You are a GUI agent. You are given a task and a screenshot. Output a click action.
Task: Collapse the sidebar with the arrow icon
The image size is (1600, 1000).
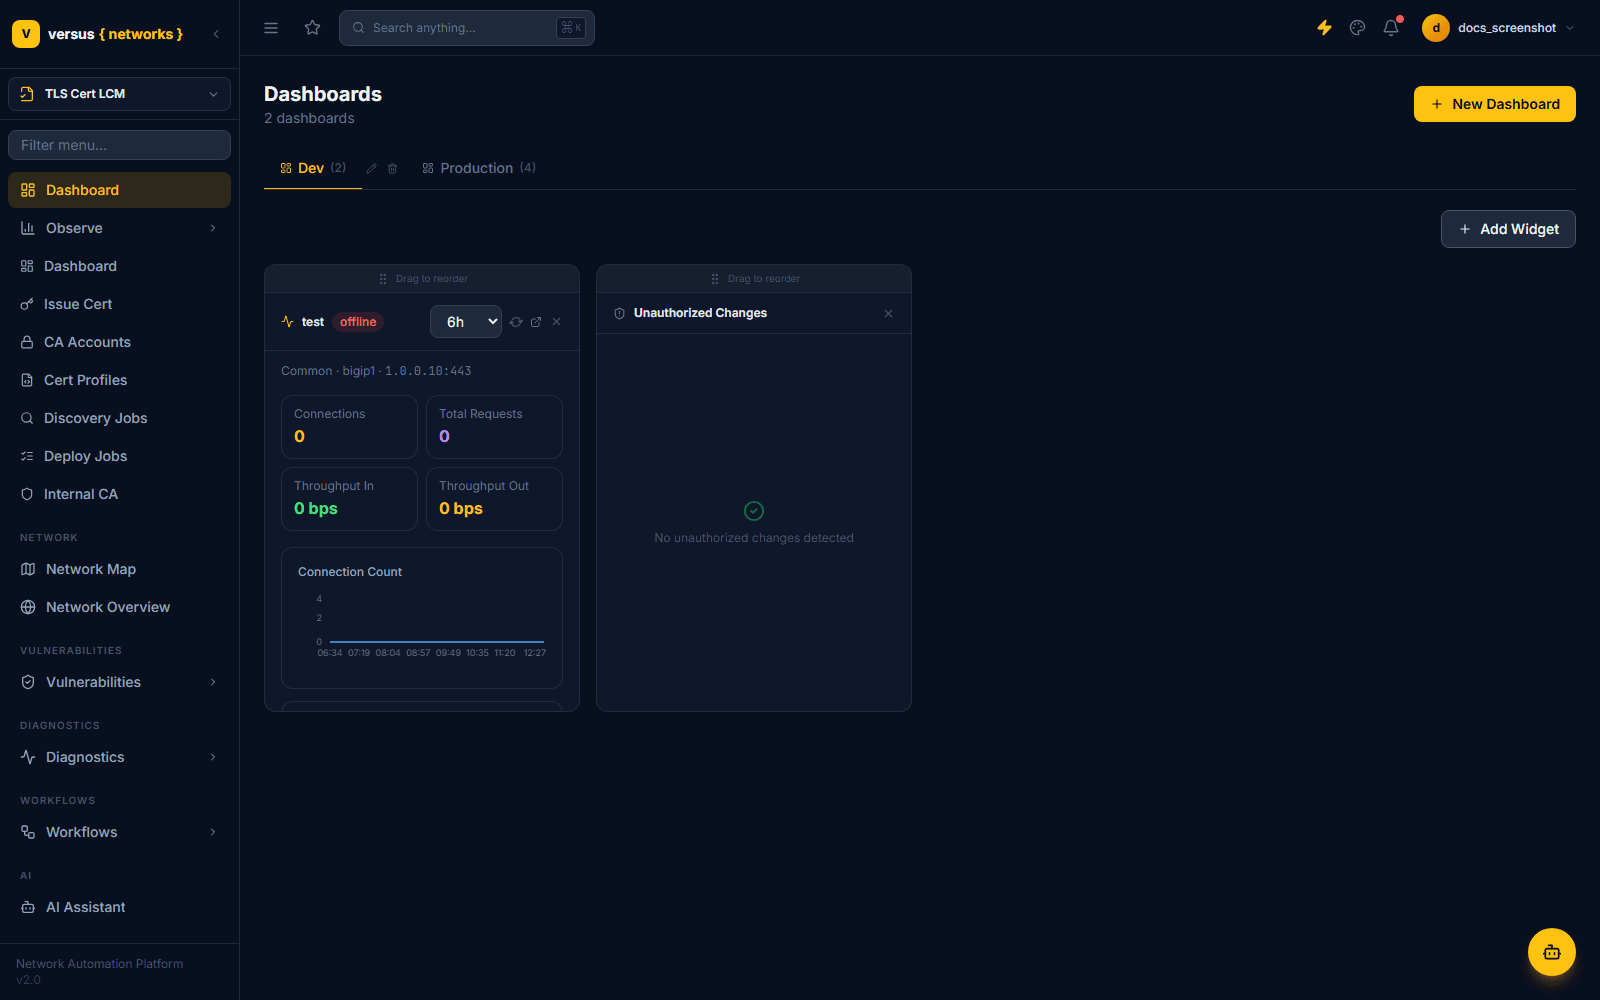tap(216, 34)
